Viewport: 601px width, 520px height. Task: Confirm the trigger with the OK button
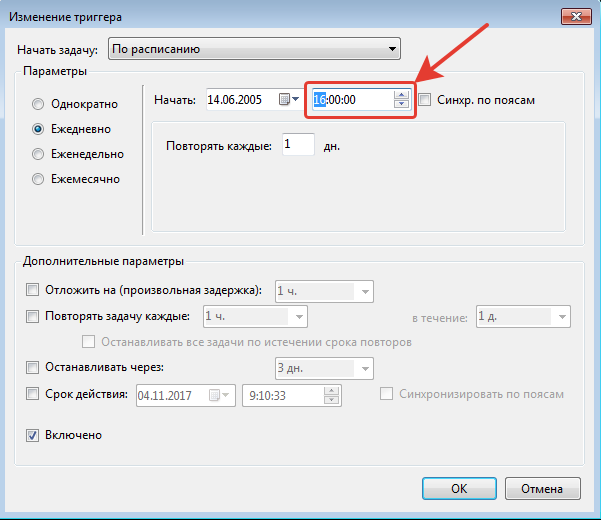click(x=459, y=489)
